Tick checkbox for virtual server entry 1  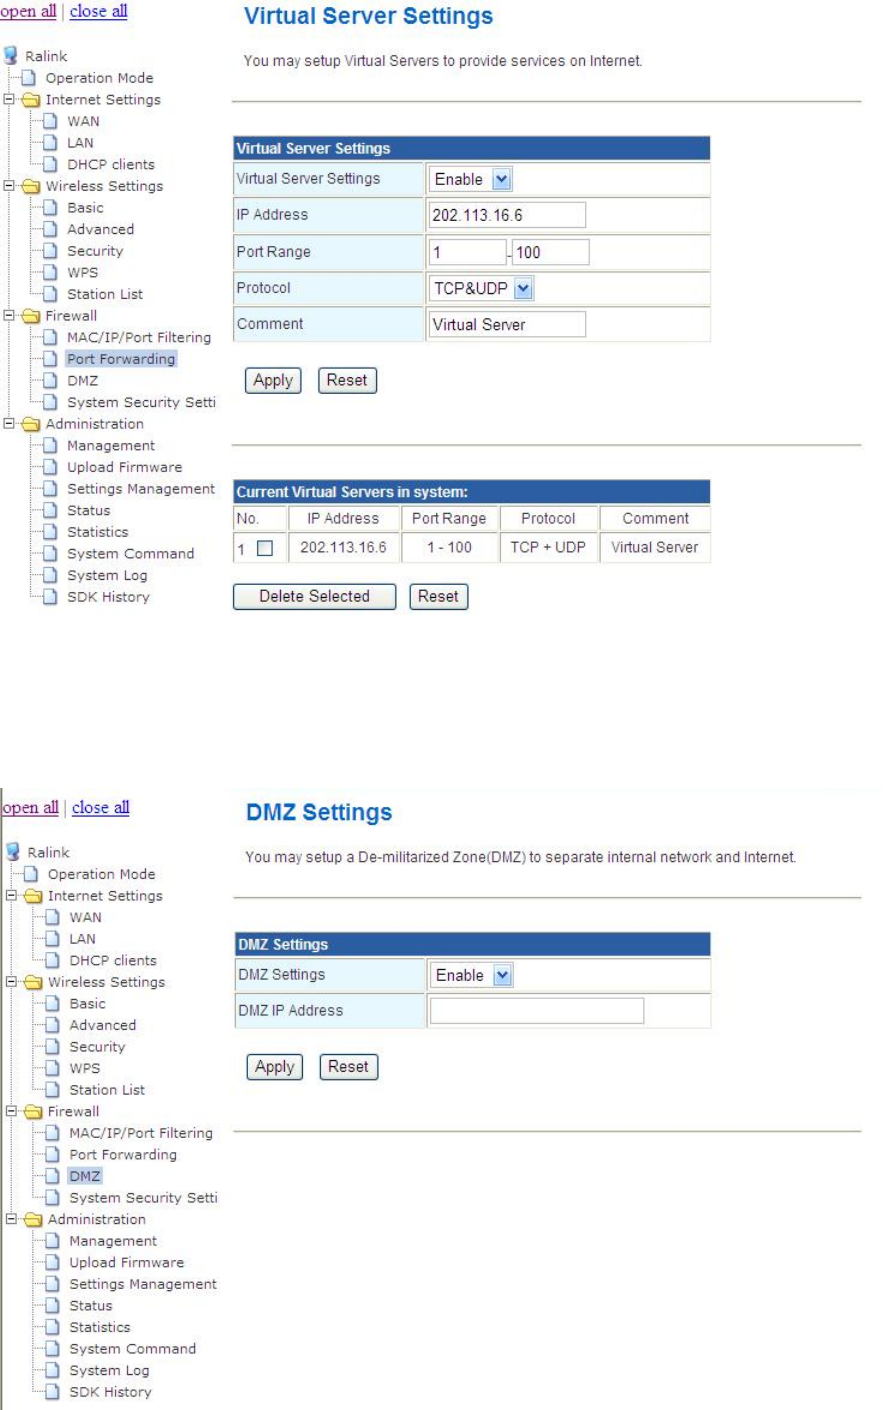click(x=265, y=548)
